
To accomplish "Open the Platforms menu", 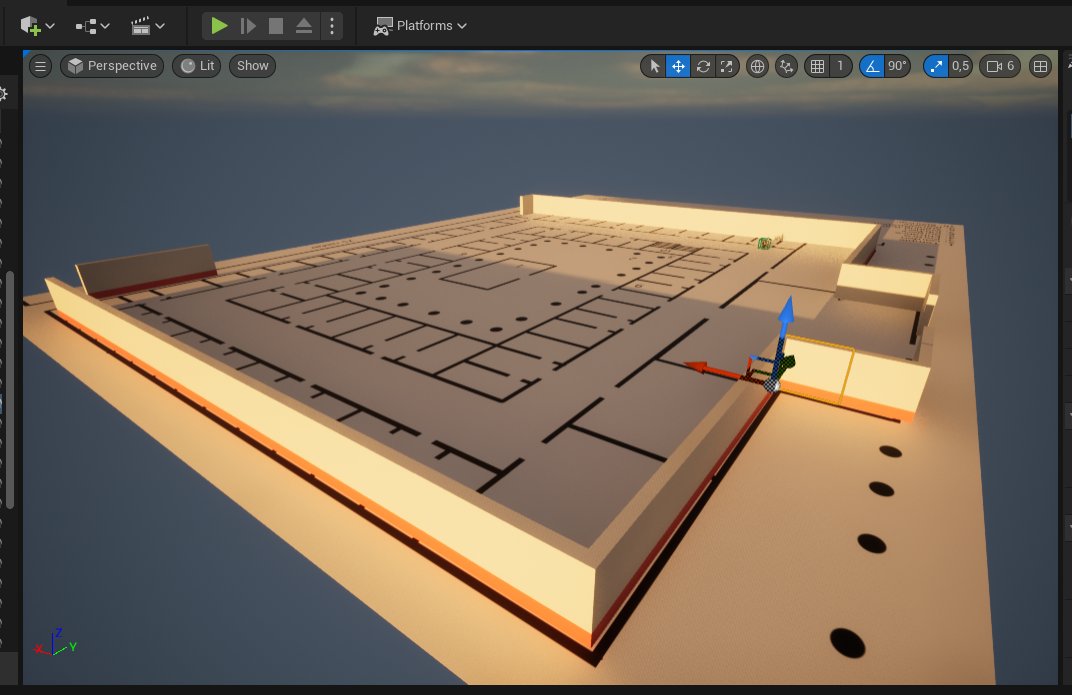I will click(x=420, y=26).
